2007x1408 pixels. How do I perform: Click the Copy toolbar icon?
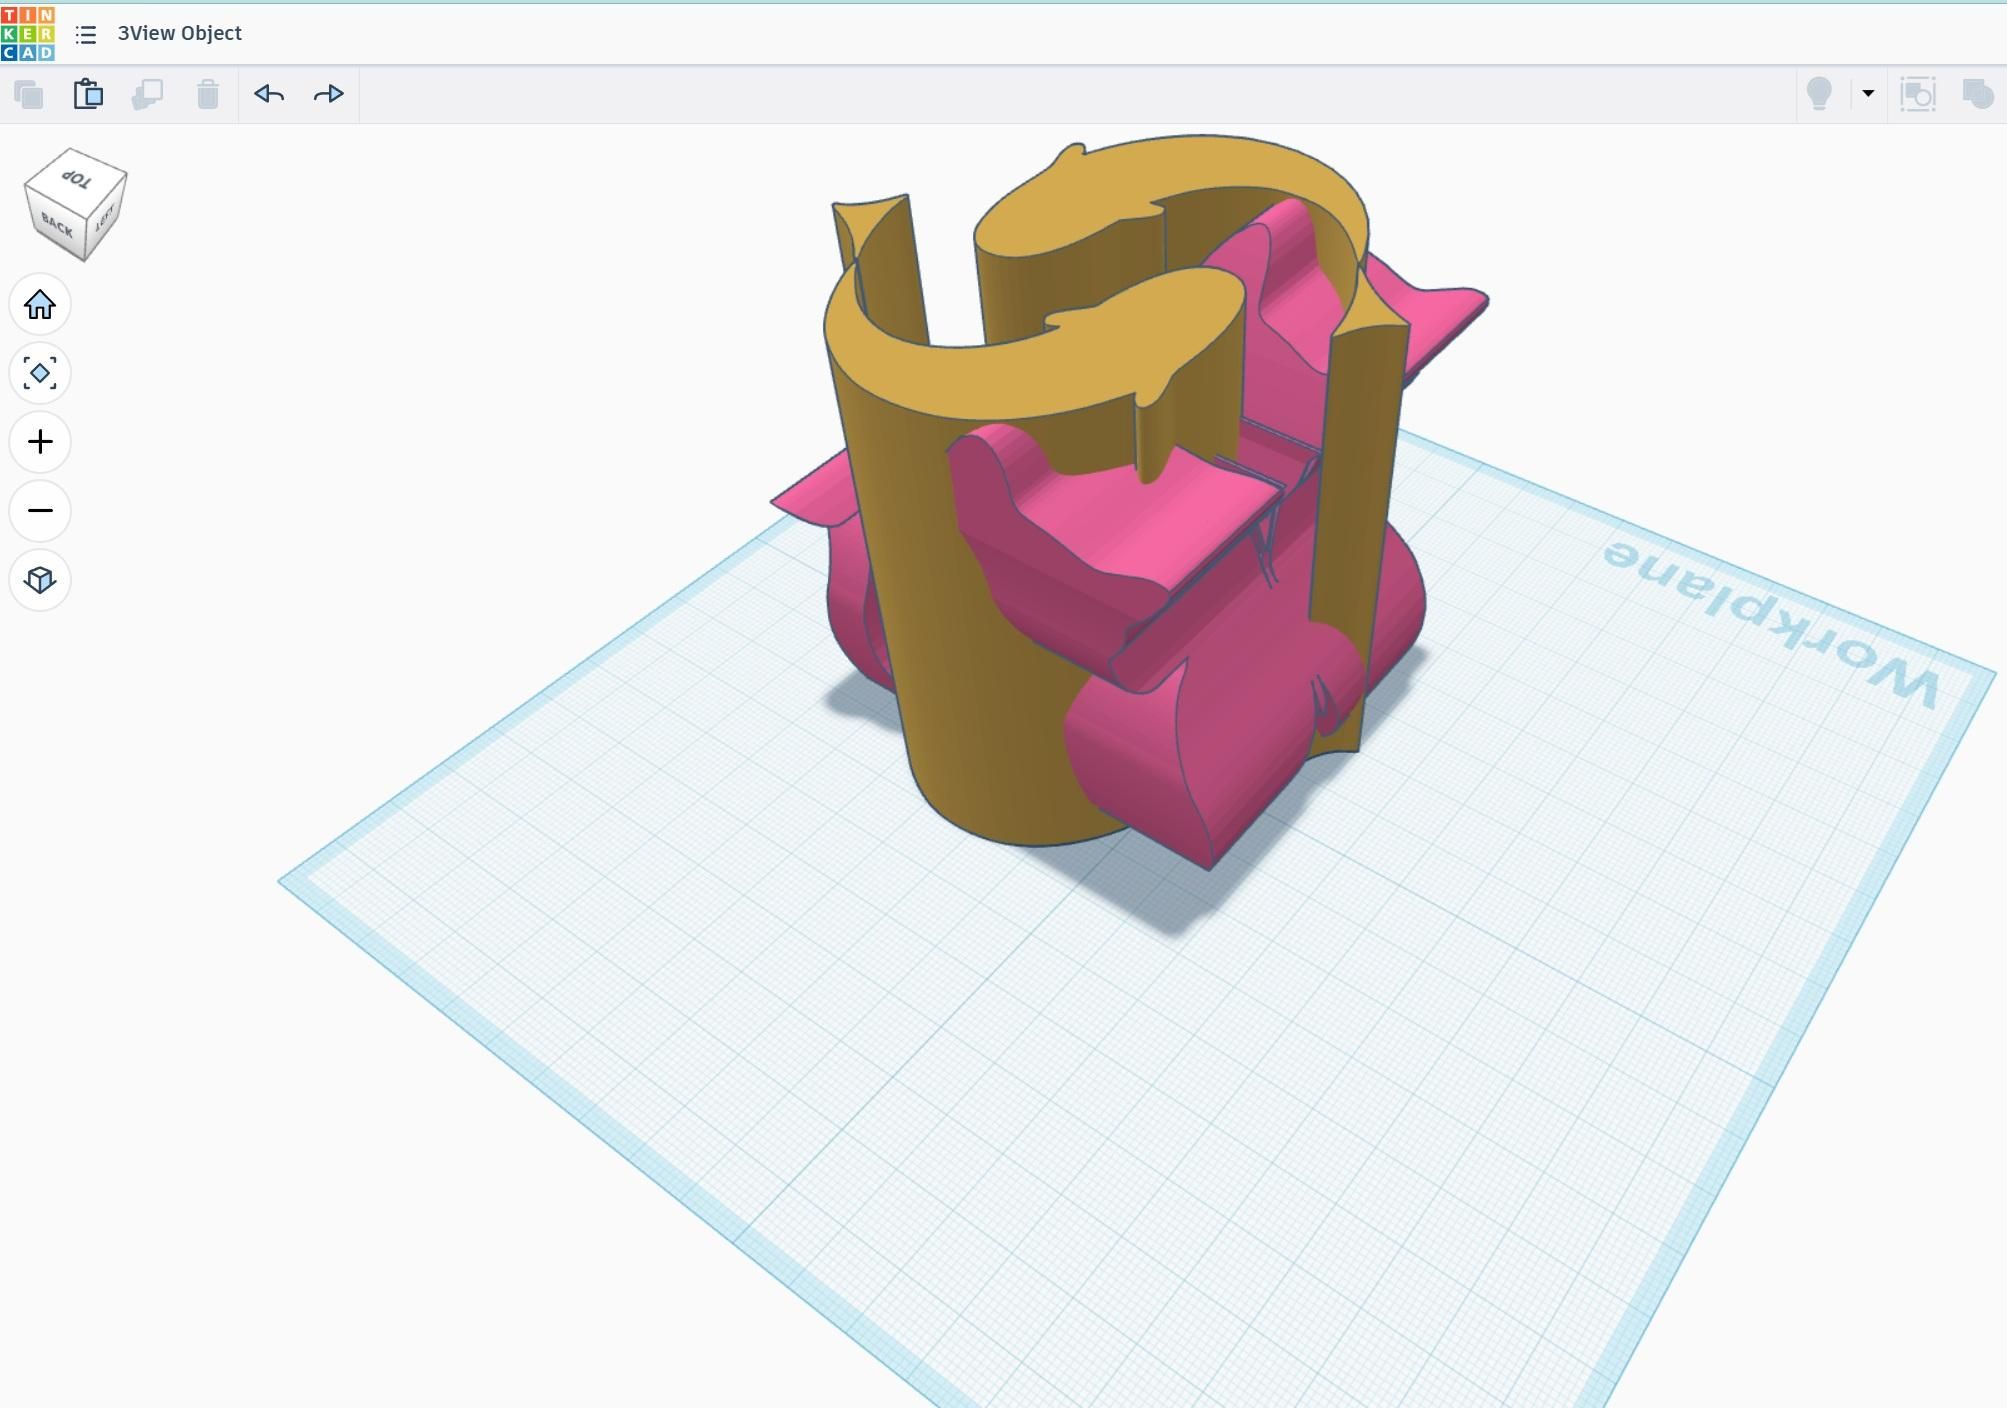pyautogui.click(x=29, y=94)
